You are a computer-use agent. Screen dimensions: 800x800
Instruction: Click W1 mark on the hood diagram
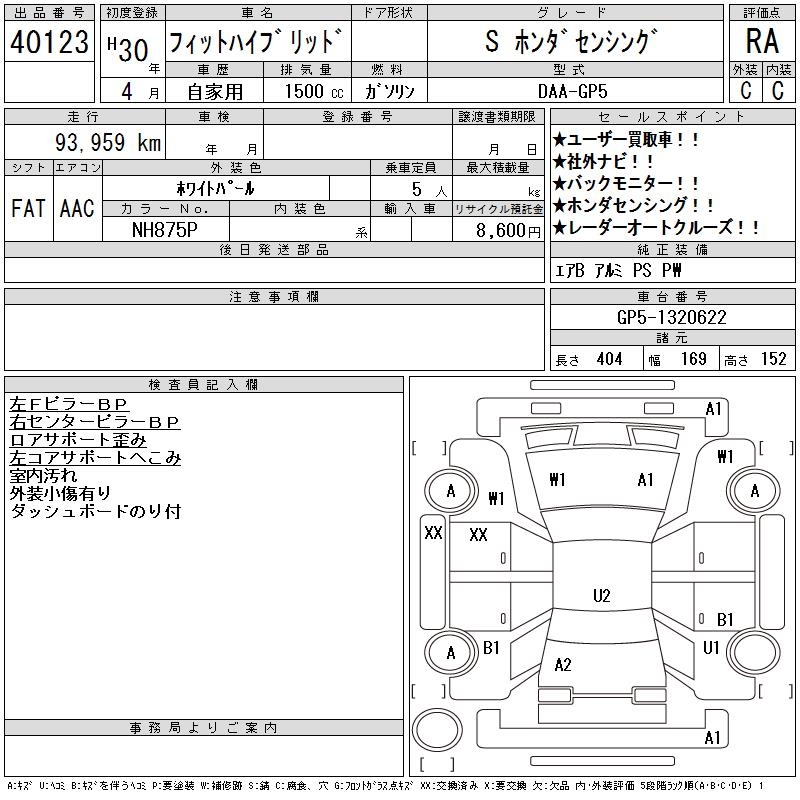click(x=557, y=480)
